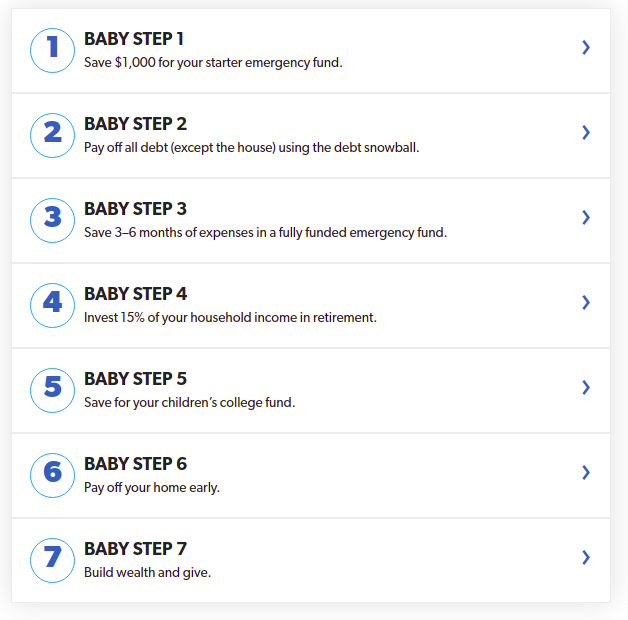Open the chevron for Baby Step 5
Screen dimensions: 628x620
pos(586,387)
